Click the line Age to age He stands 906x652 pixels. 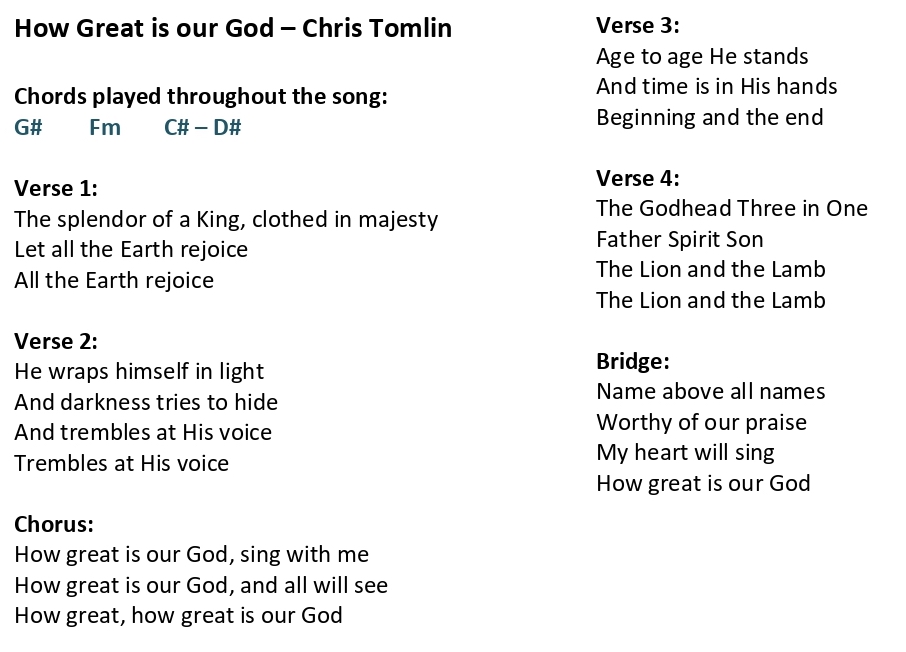pyautogui.click(x=703, y=57)
